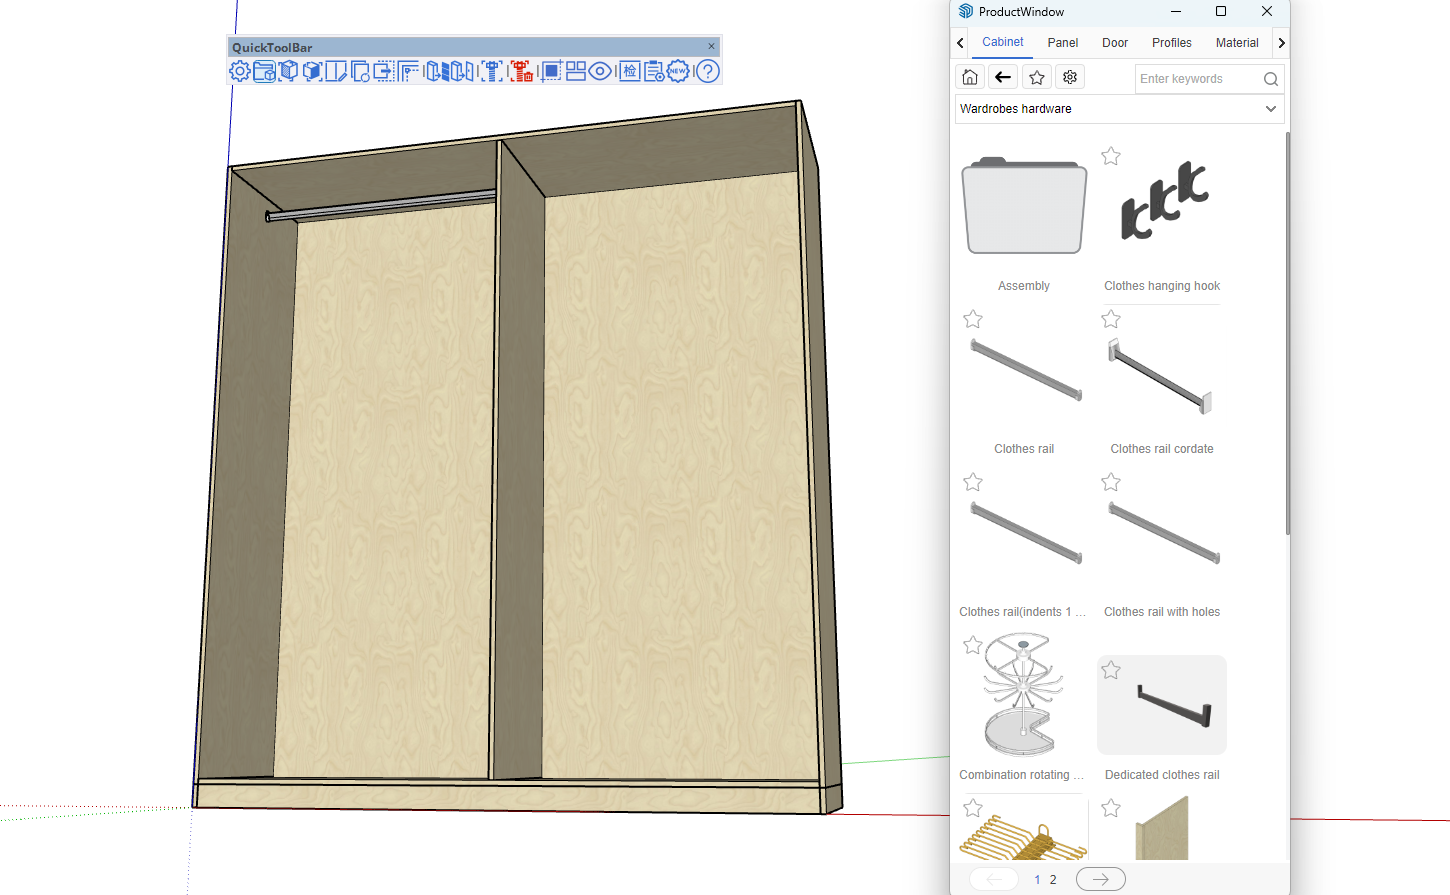Click the back arrow in ProductWindow

point(1003,78)
